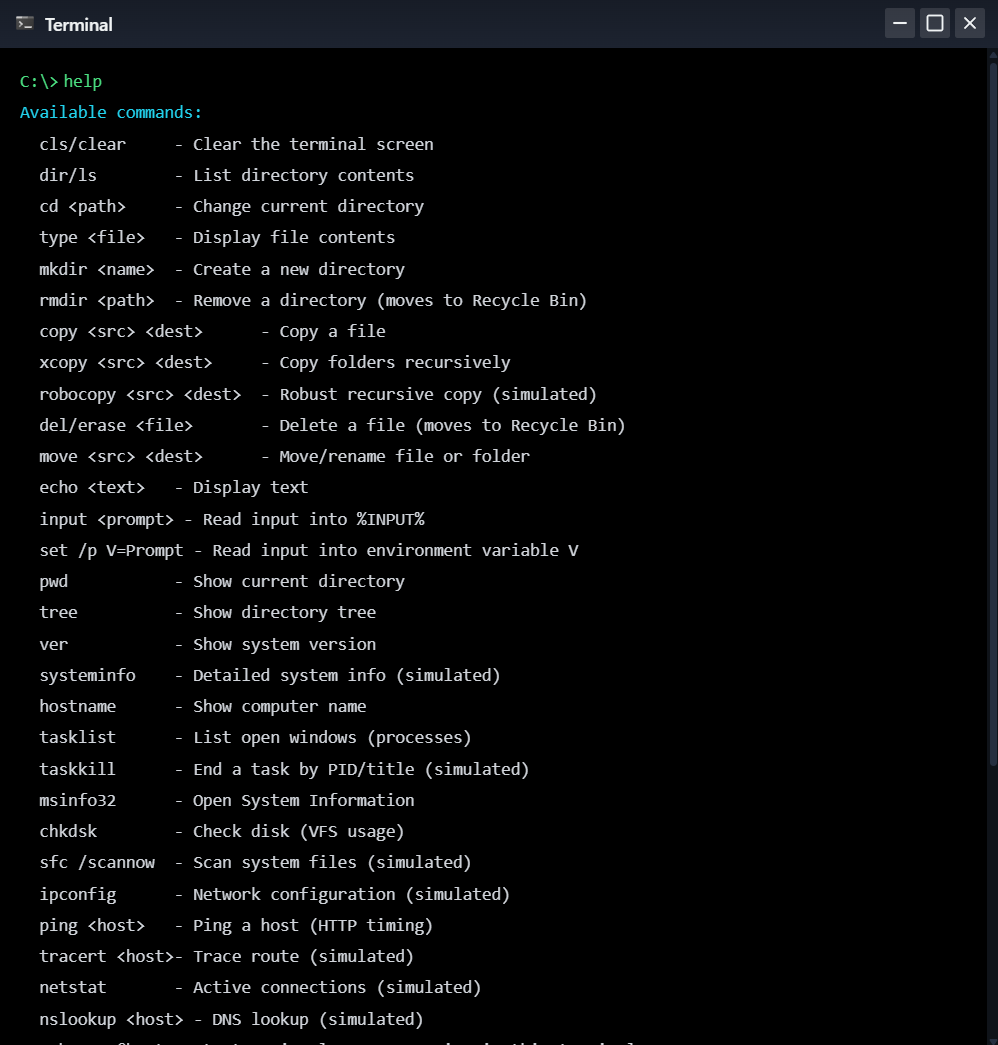This screenshot has width=998, height=1045.
Task: Click 'Create a new directory' description
Action: tap(299, 269)
